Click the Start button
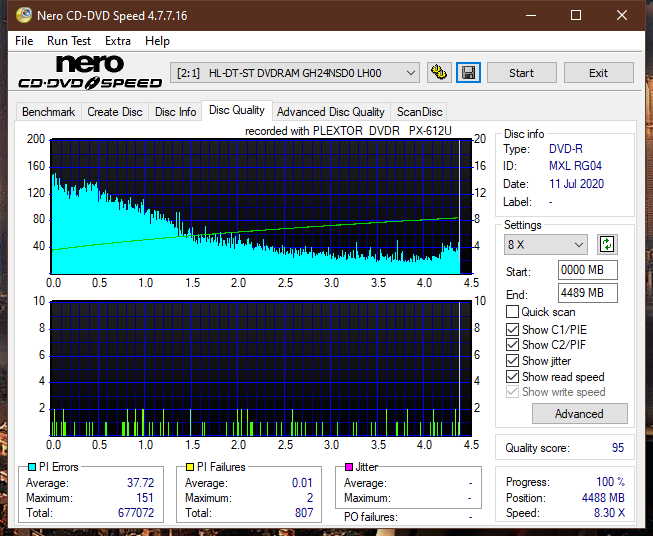Viewport: 653px width, 536px height. tap(521, 73)
